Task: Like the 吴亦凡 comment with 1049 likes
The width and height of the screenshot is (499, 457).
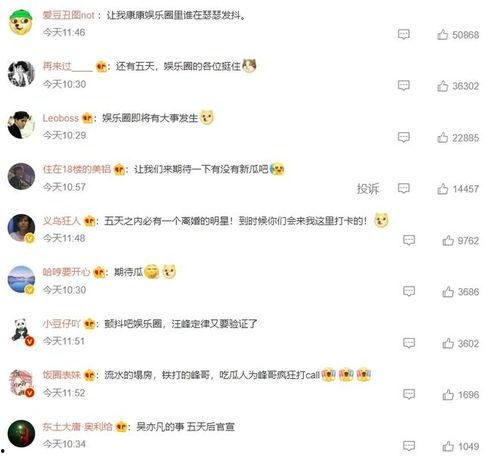Action: [x=448, y=446]
